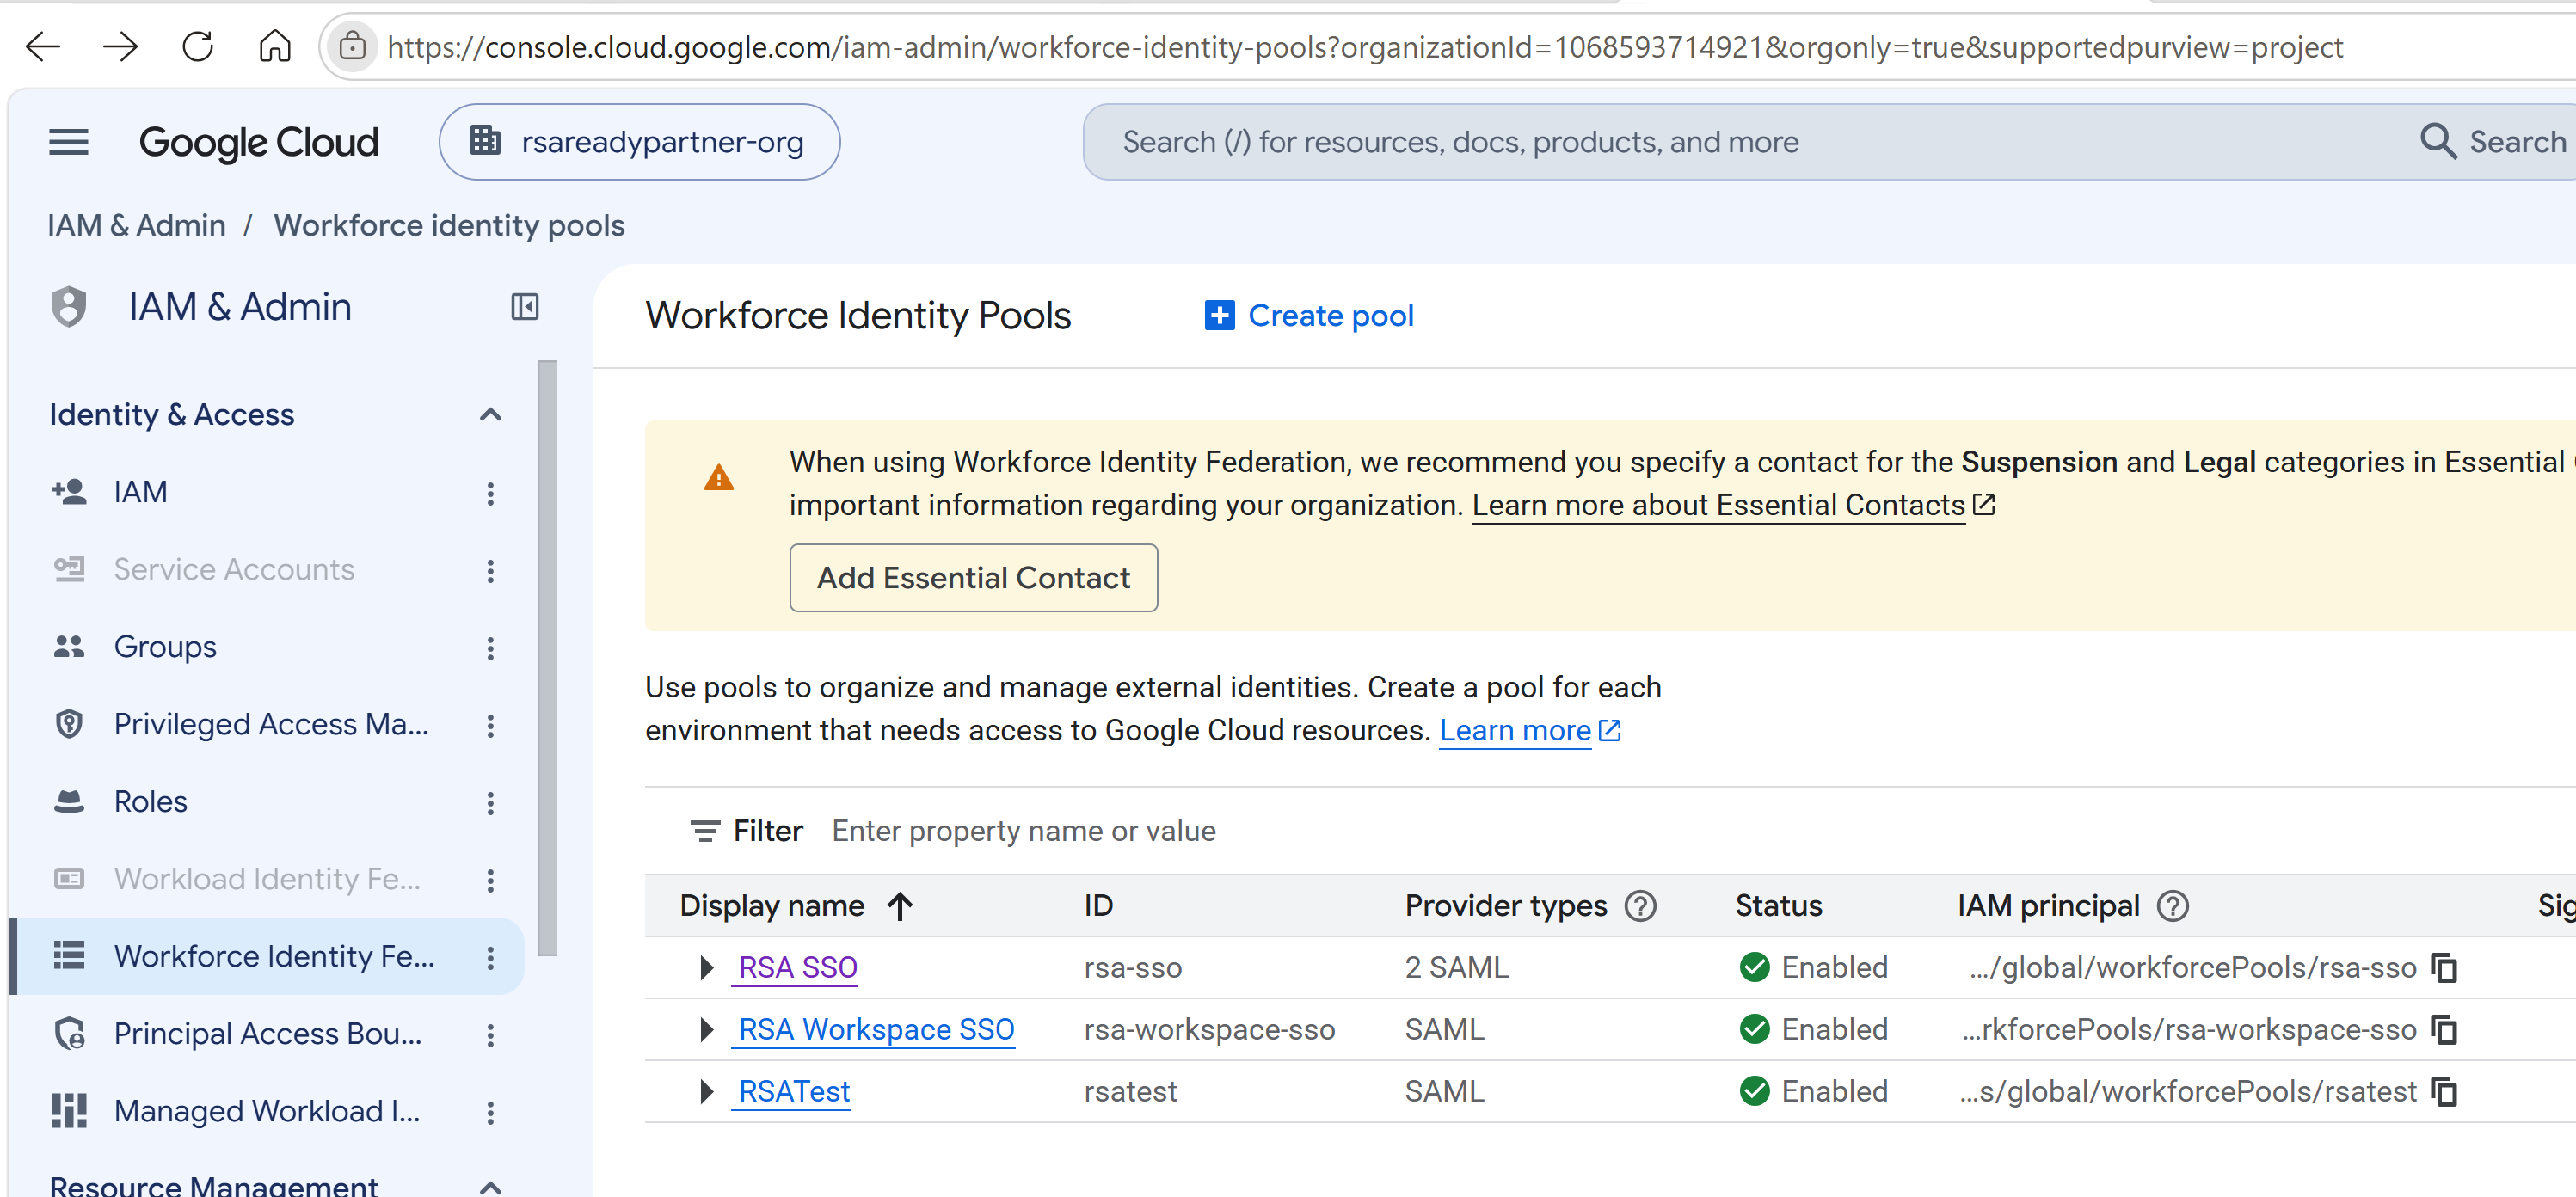This screenshot has width=2576, height=1197.
Task: Open more options for Roles item
Action: [490, 803]
